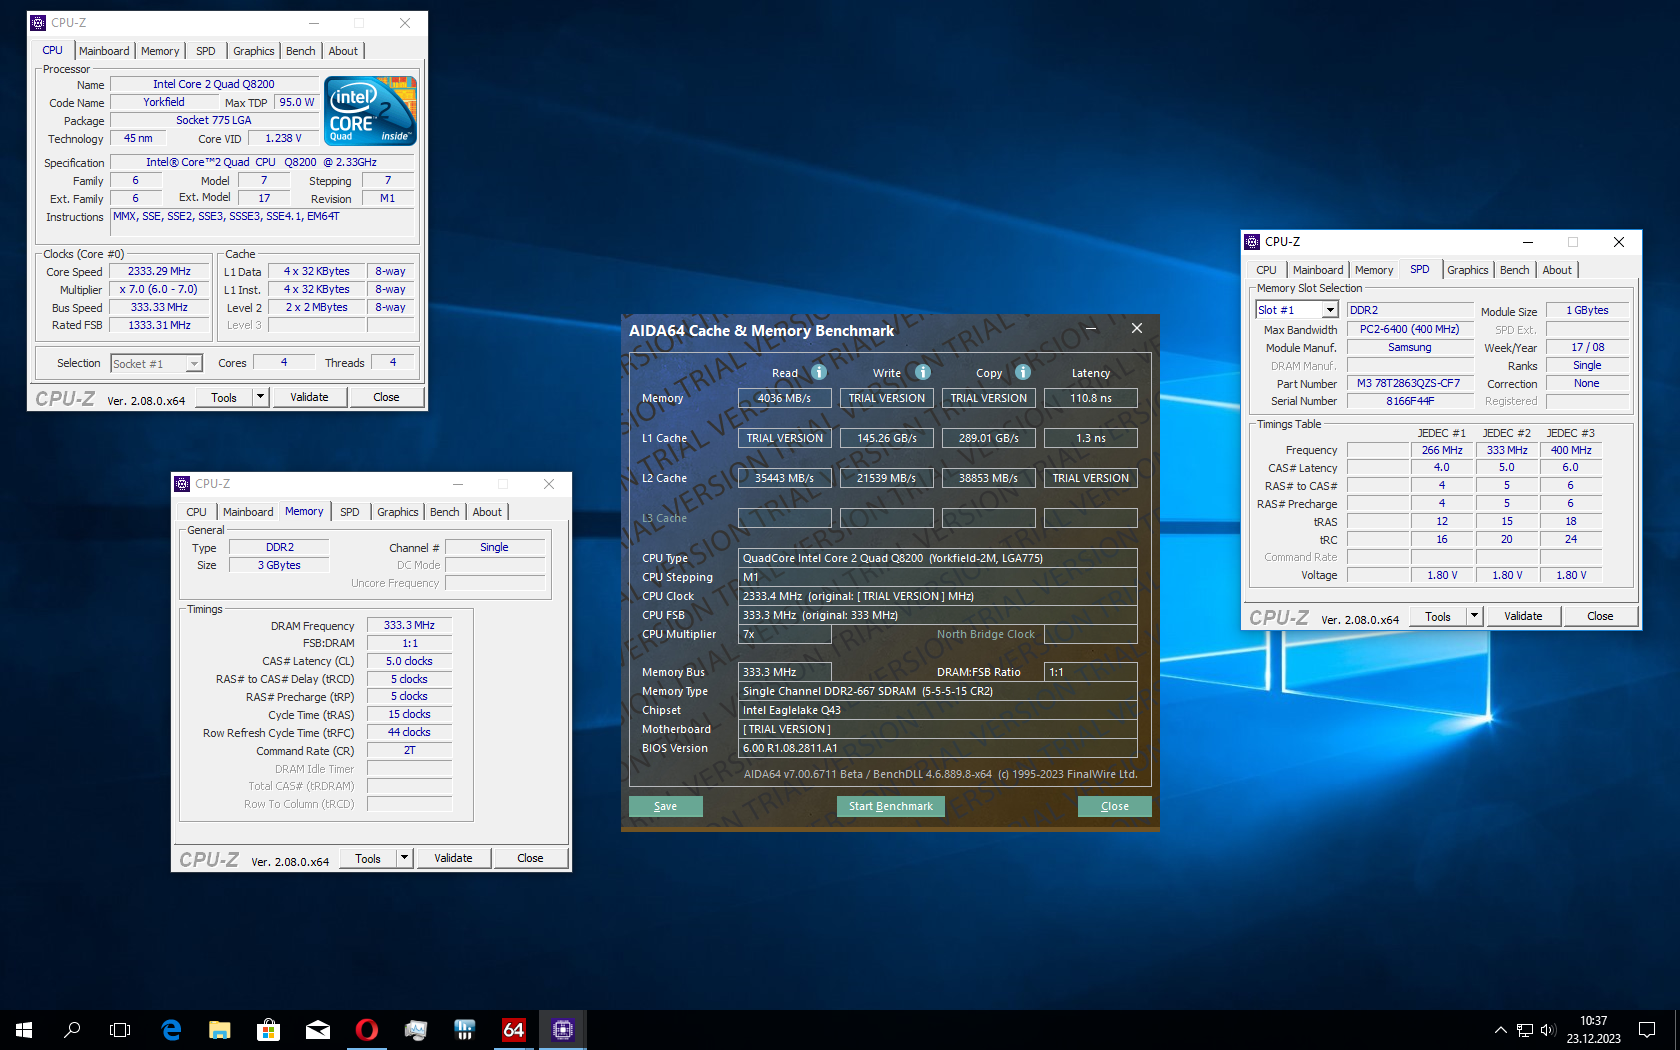Open the Socket #1 selection dropdown
The width and height of the screenshot is (1680, 1050).
194,364
